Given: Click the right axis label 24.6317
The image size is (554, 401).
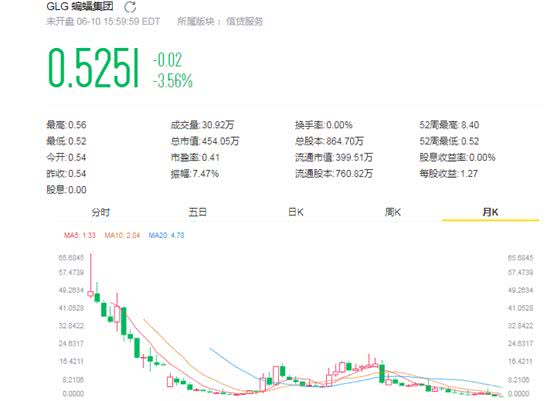Looking at the screenshot, I should [x=520, y=343].
